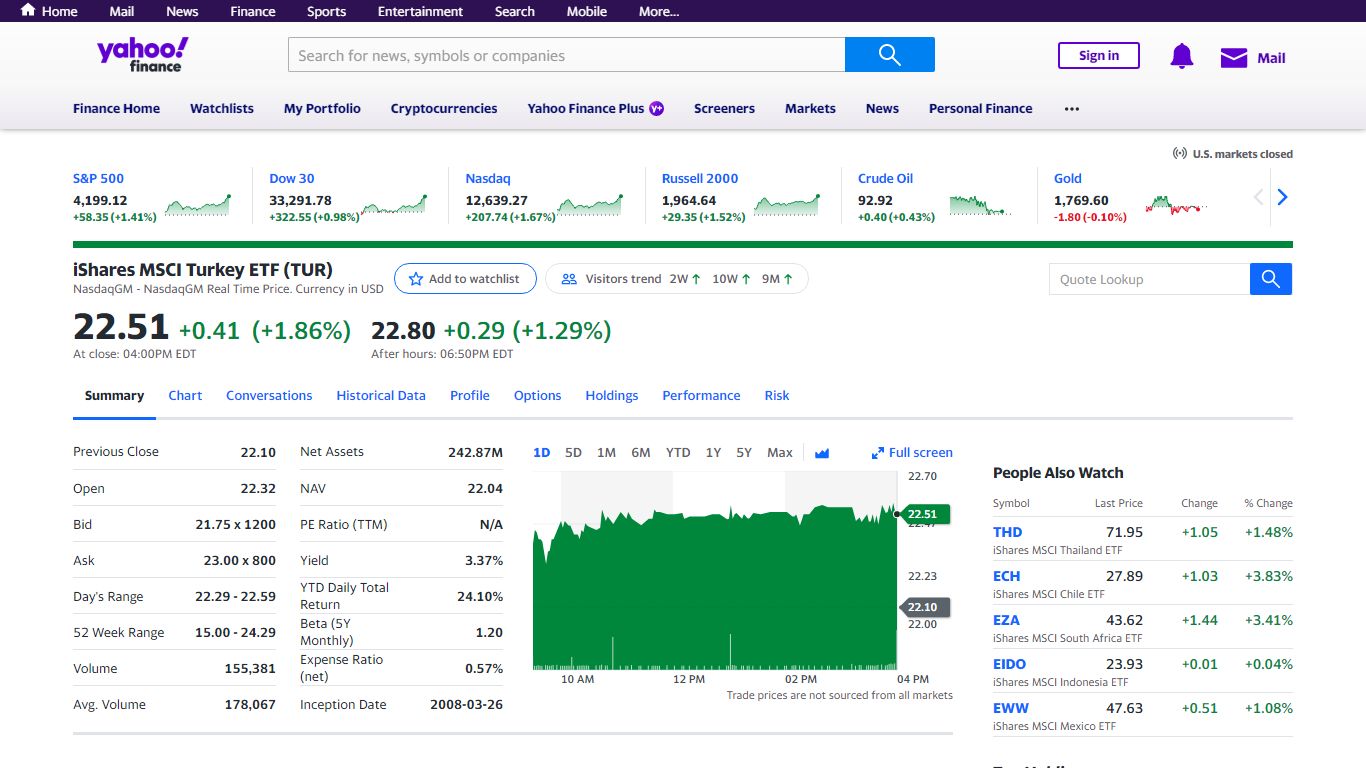Click the S&P 500 sparkline chart

[x=197, y=205]
